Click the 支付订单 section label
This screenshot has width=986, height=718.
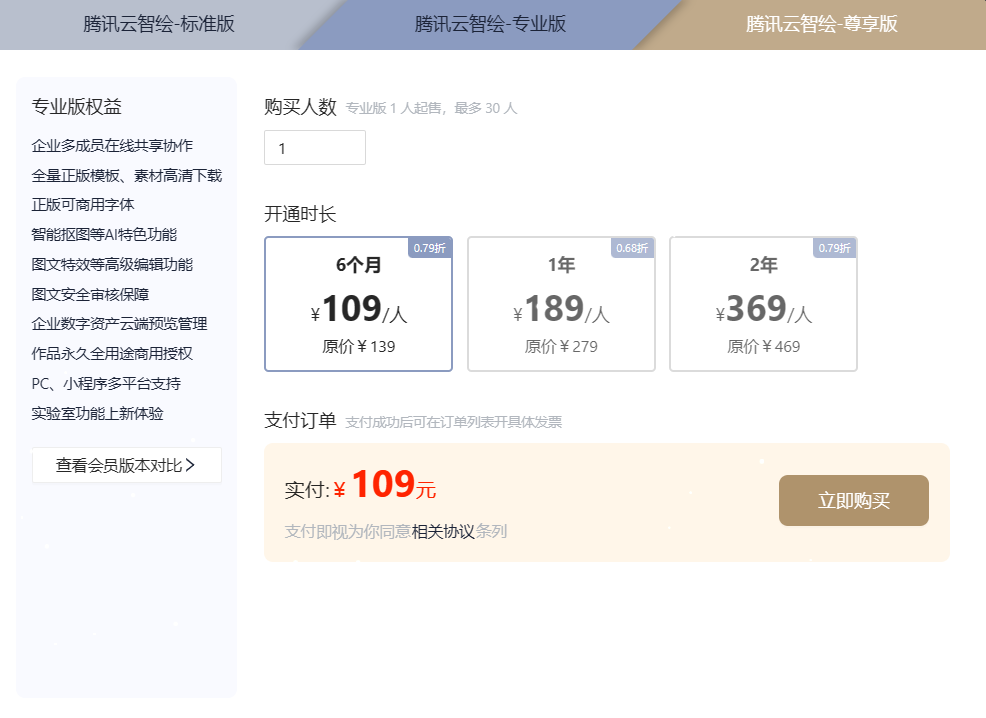[x=300, y=420]
